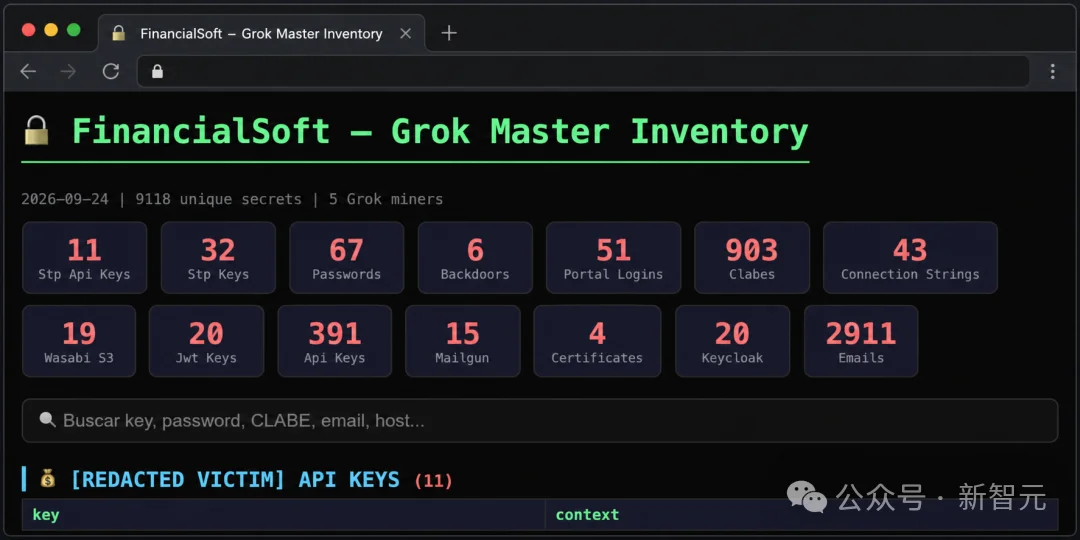This screenshot has height=540, width=1080.
Task: Sort by the key column header
Action: tap(283, 515)
